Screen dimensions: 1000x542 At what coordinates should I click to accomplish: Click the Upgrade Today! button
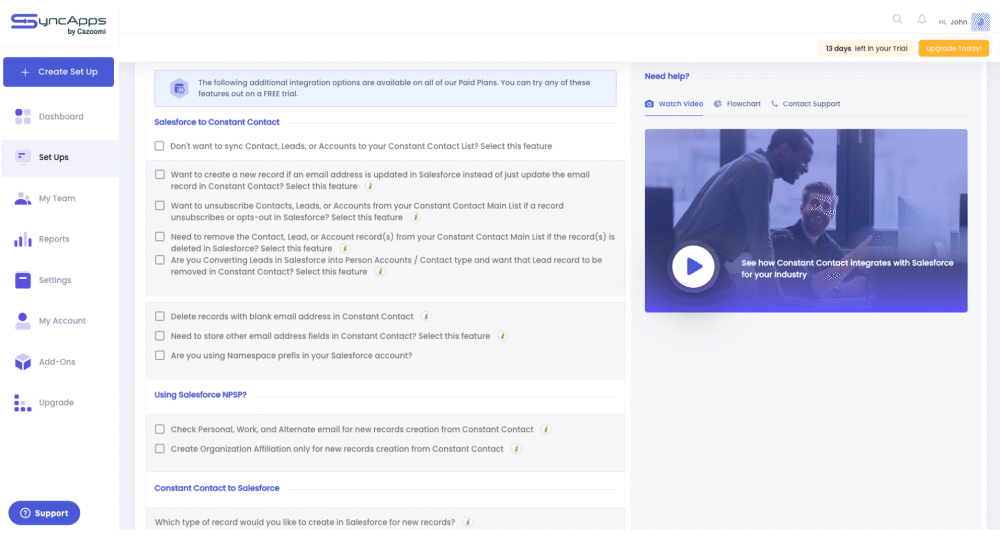953,48
